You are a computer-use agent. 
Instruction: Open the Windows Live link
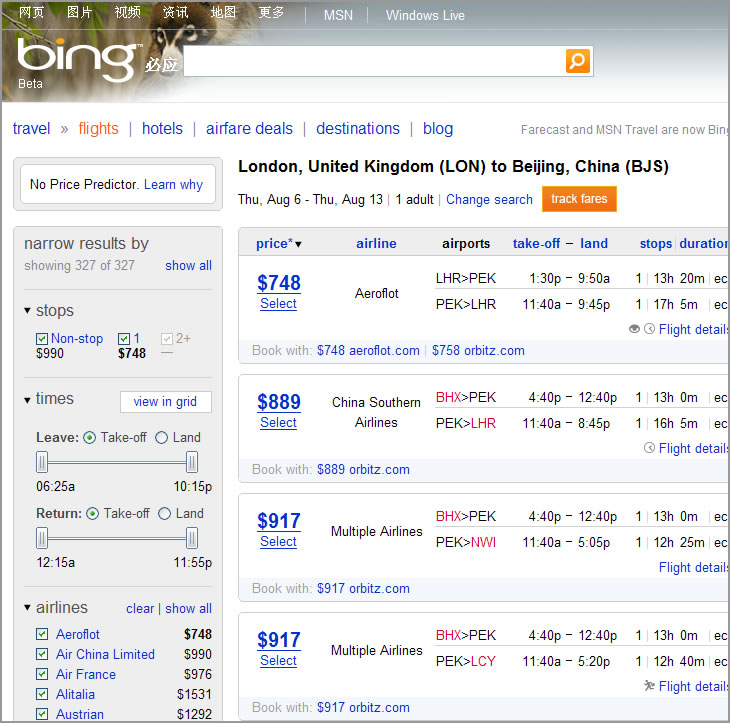coord(425,15)
